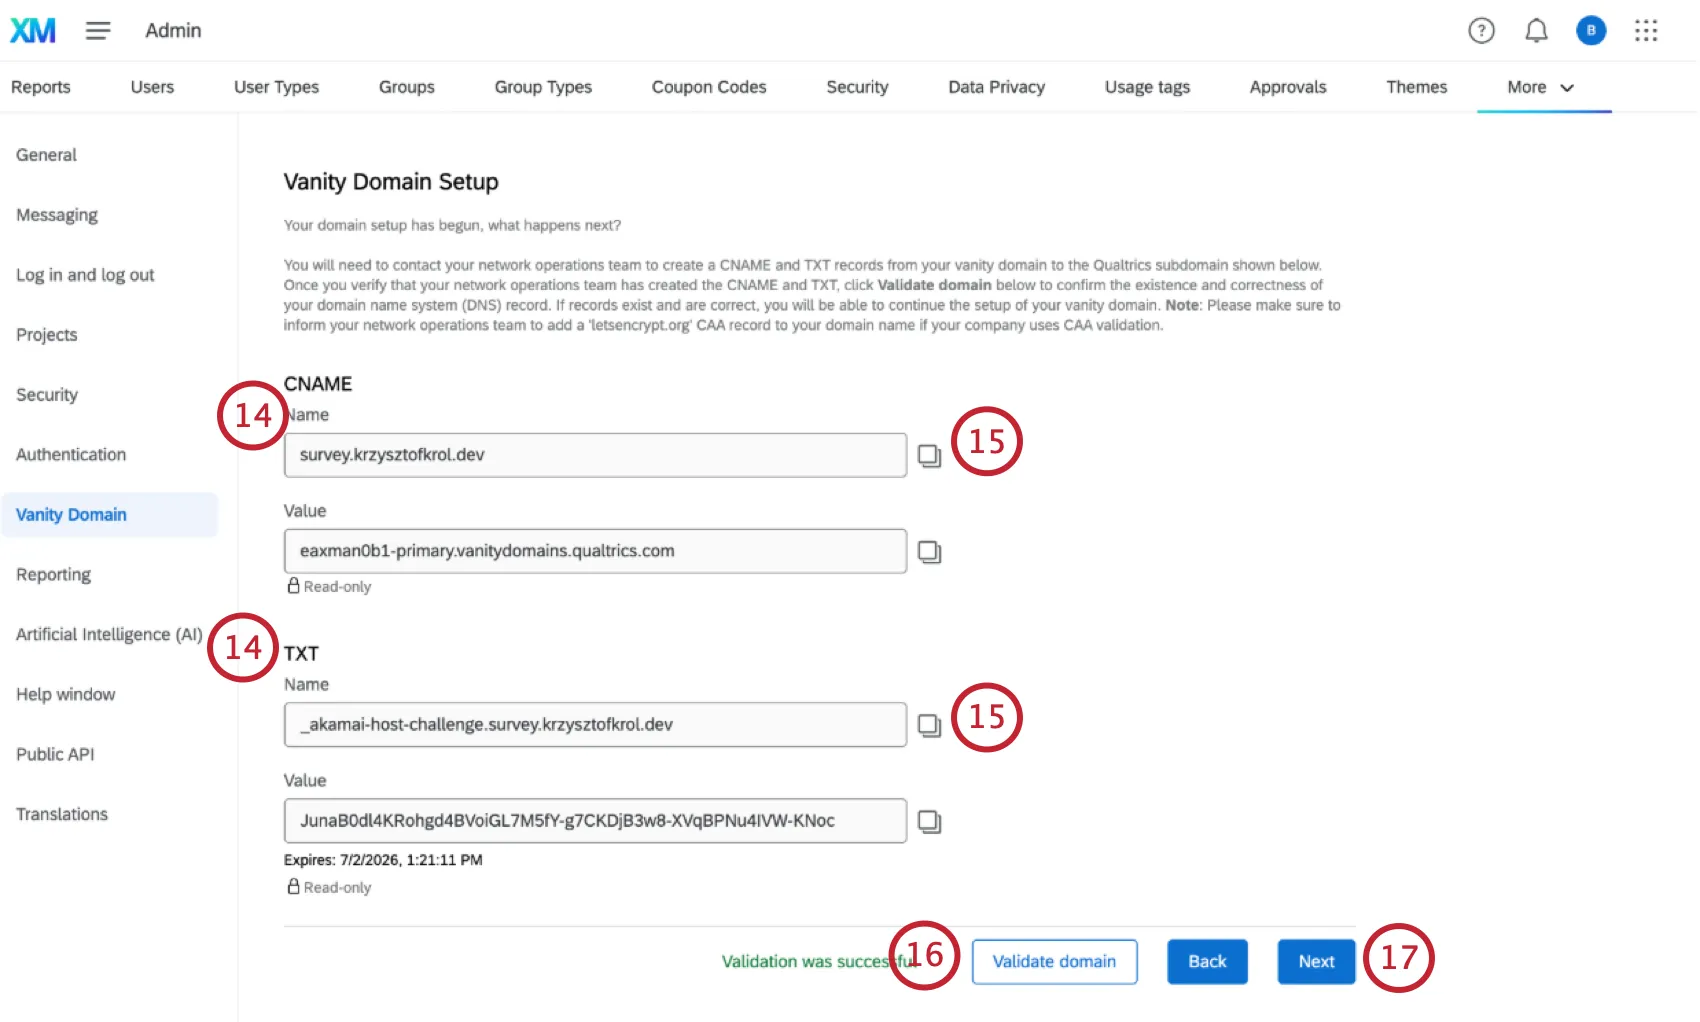Select Vanity Domain in sidebar
The width and height of the screenshot is (1700, 1022).
[109, 515]
